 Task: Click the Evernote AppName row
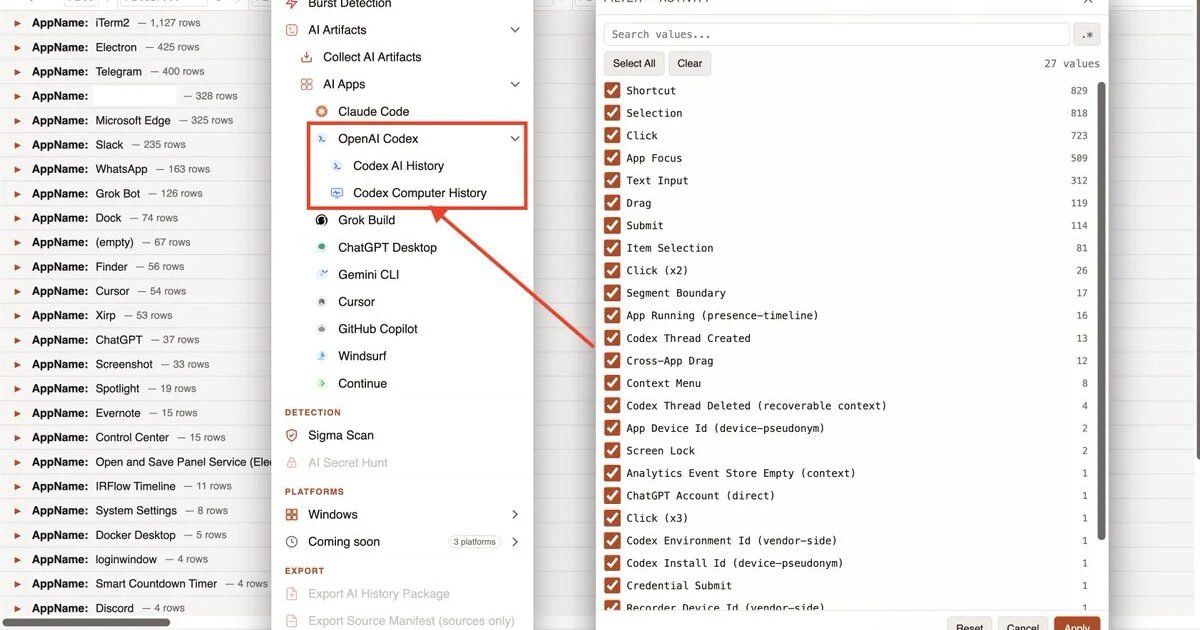[135, 413]
